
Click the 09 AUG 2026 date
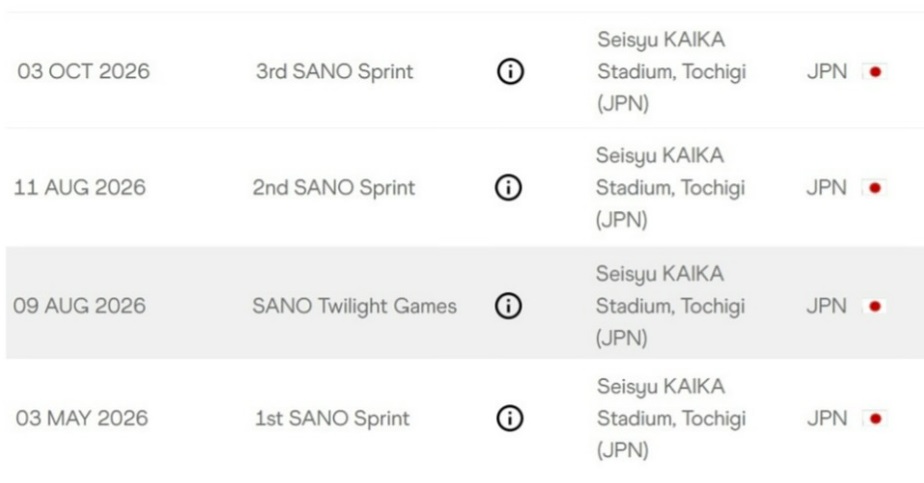(x=79, y=306)
